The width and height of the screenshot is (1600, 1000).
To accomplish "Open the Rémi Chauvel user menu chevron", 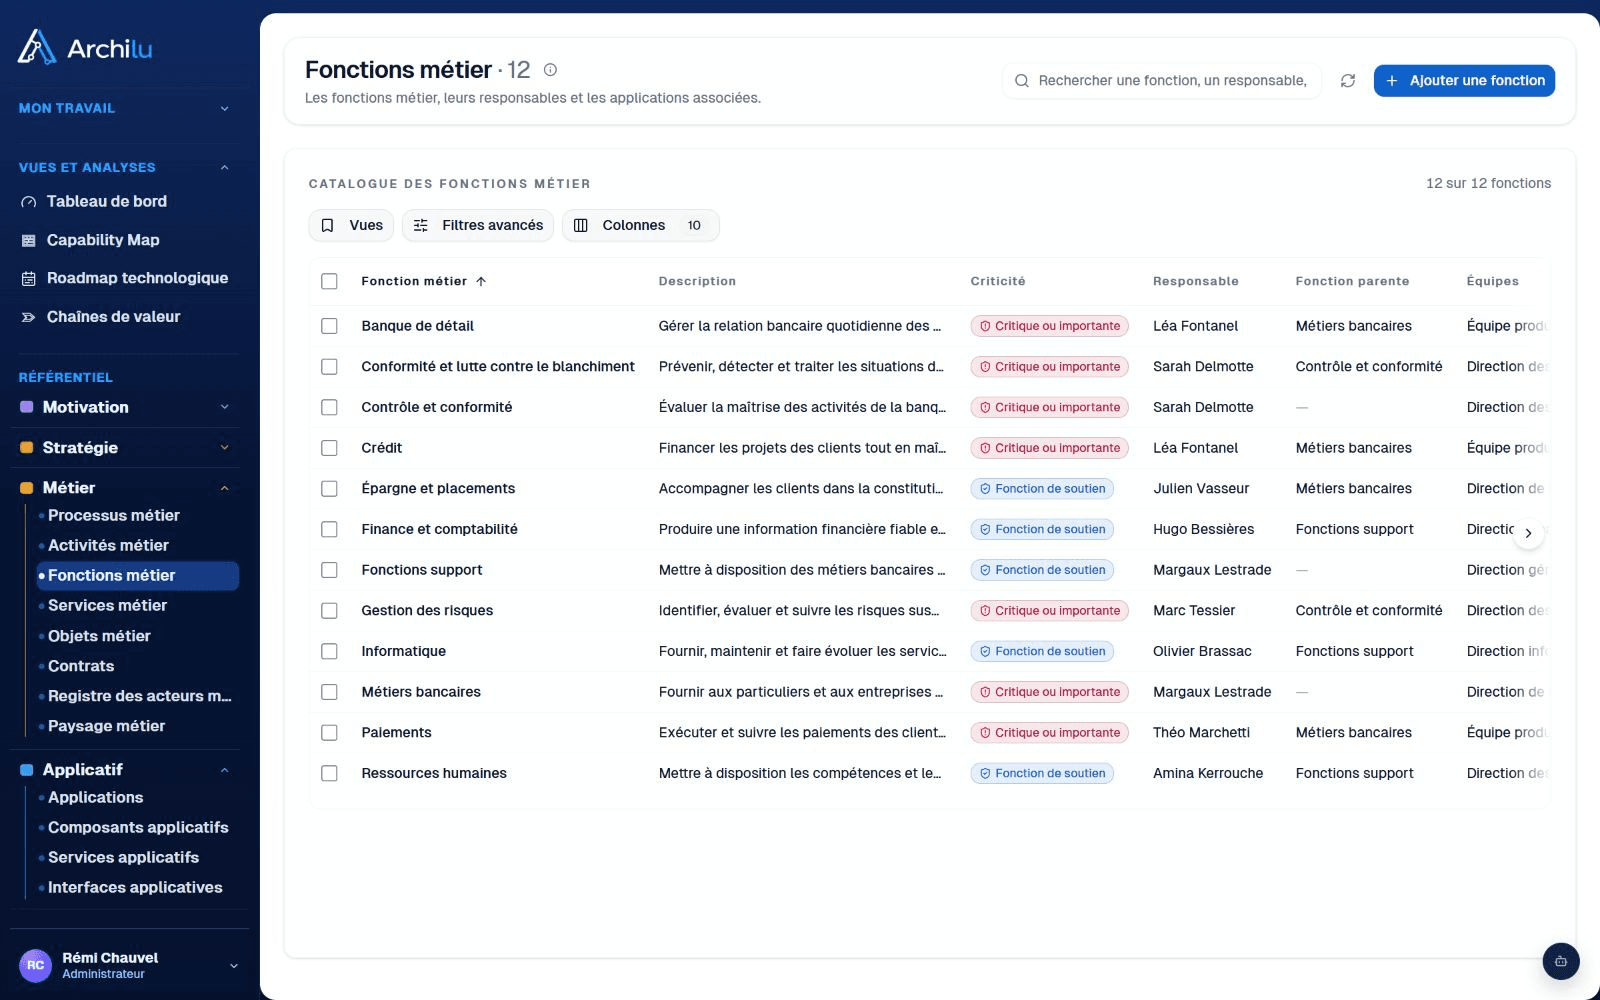I will click(x=234, y=966).
